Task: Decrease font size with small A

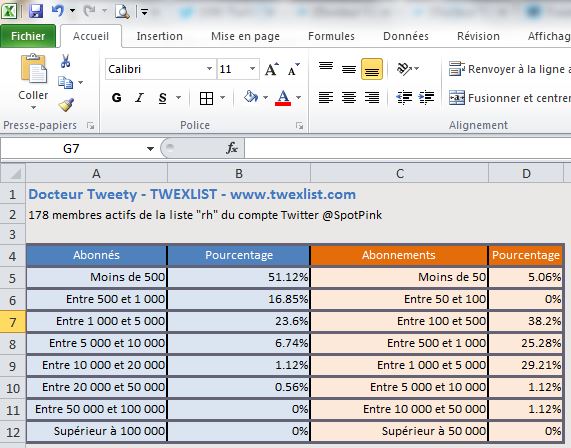Action: [294, 69]
